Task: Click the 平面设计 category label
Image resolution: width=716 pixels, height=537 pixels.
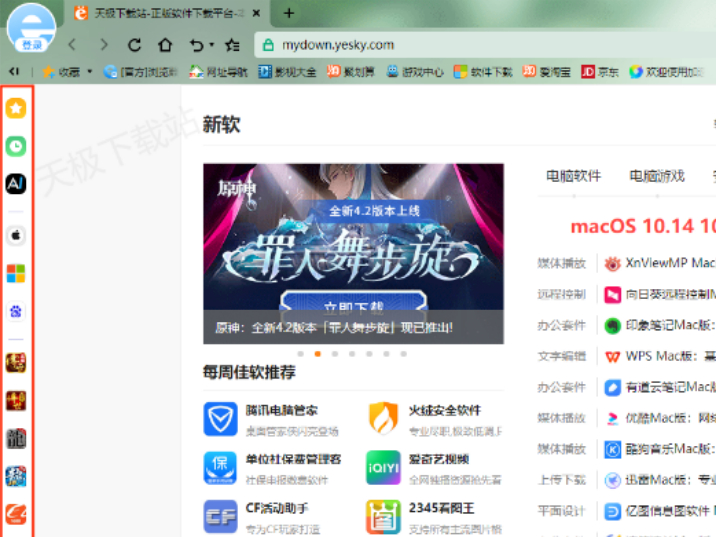Action: tap(562, 511)
